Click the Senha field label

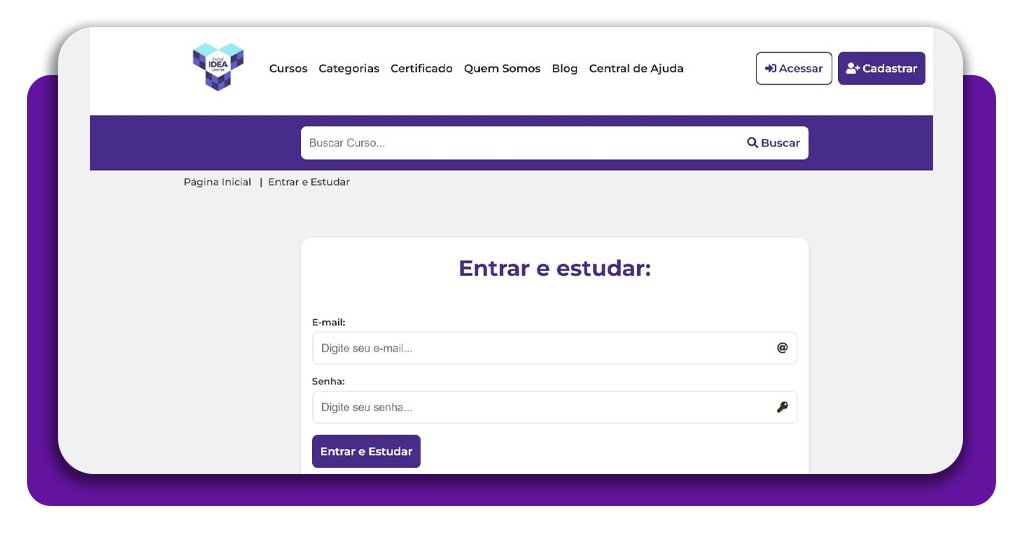click(328, 381)
